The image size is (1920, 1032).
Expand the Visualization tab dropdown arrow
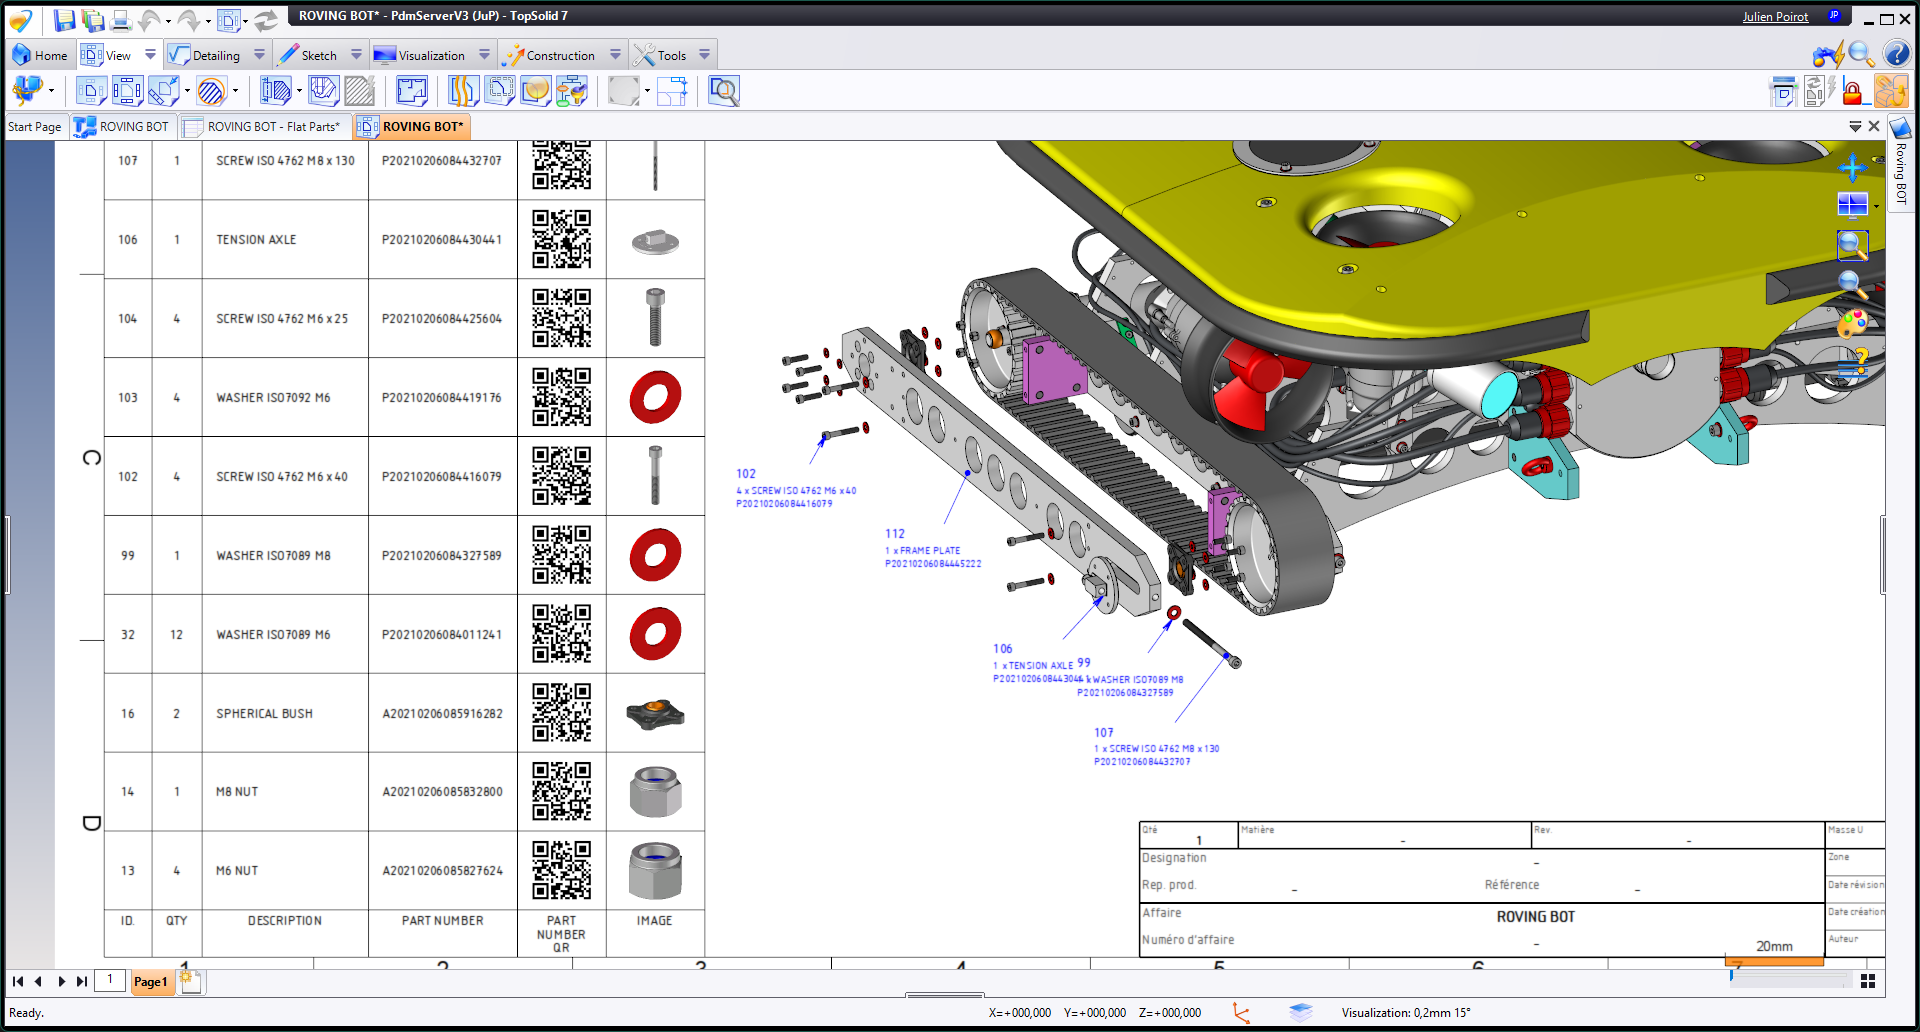click(x=484, y=55)
